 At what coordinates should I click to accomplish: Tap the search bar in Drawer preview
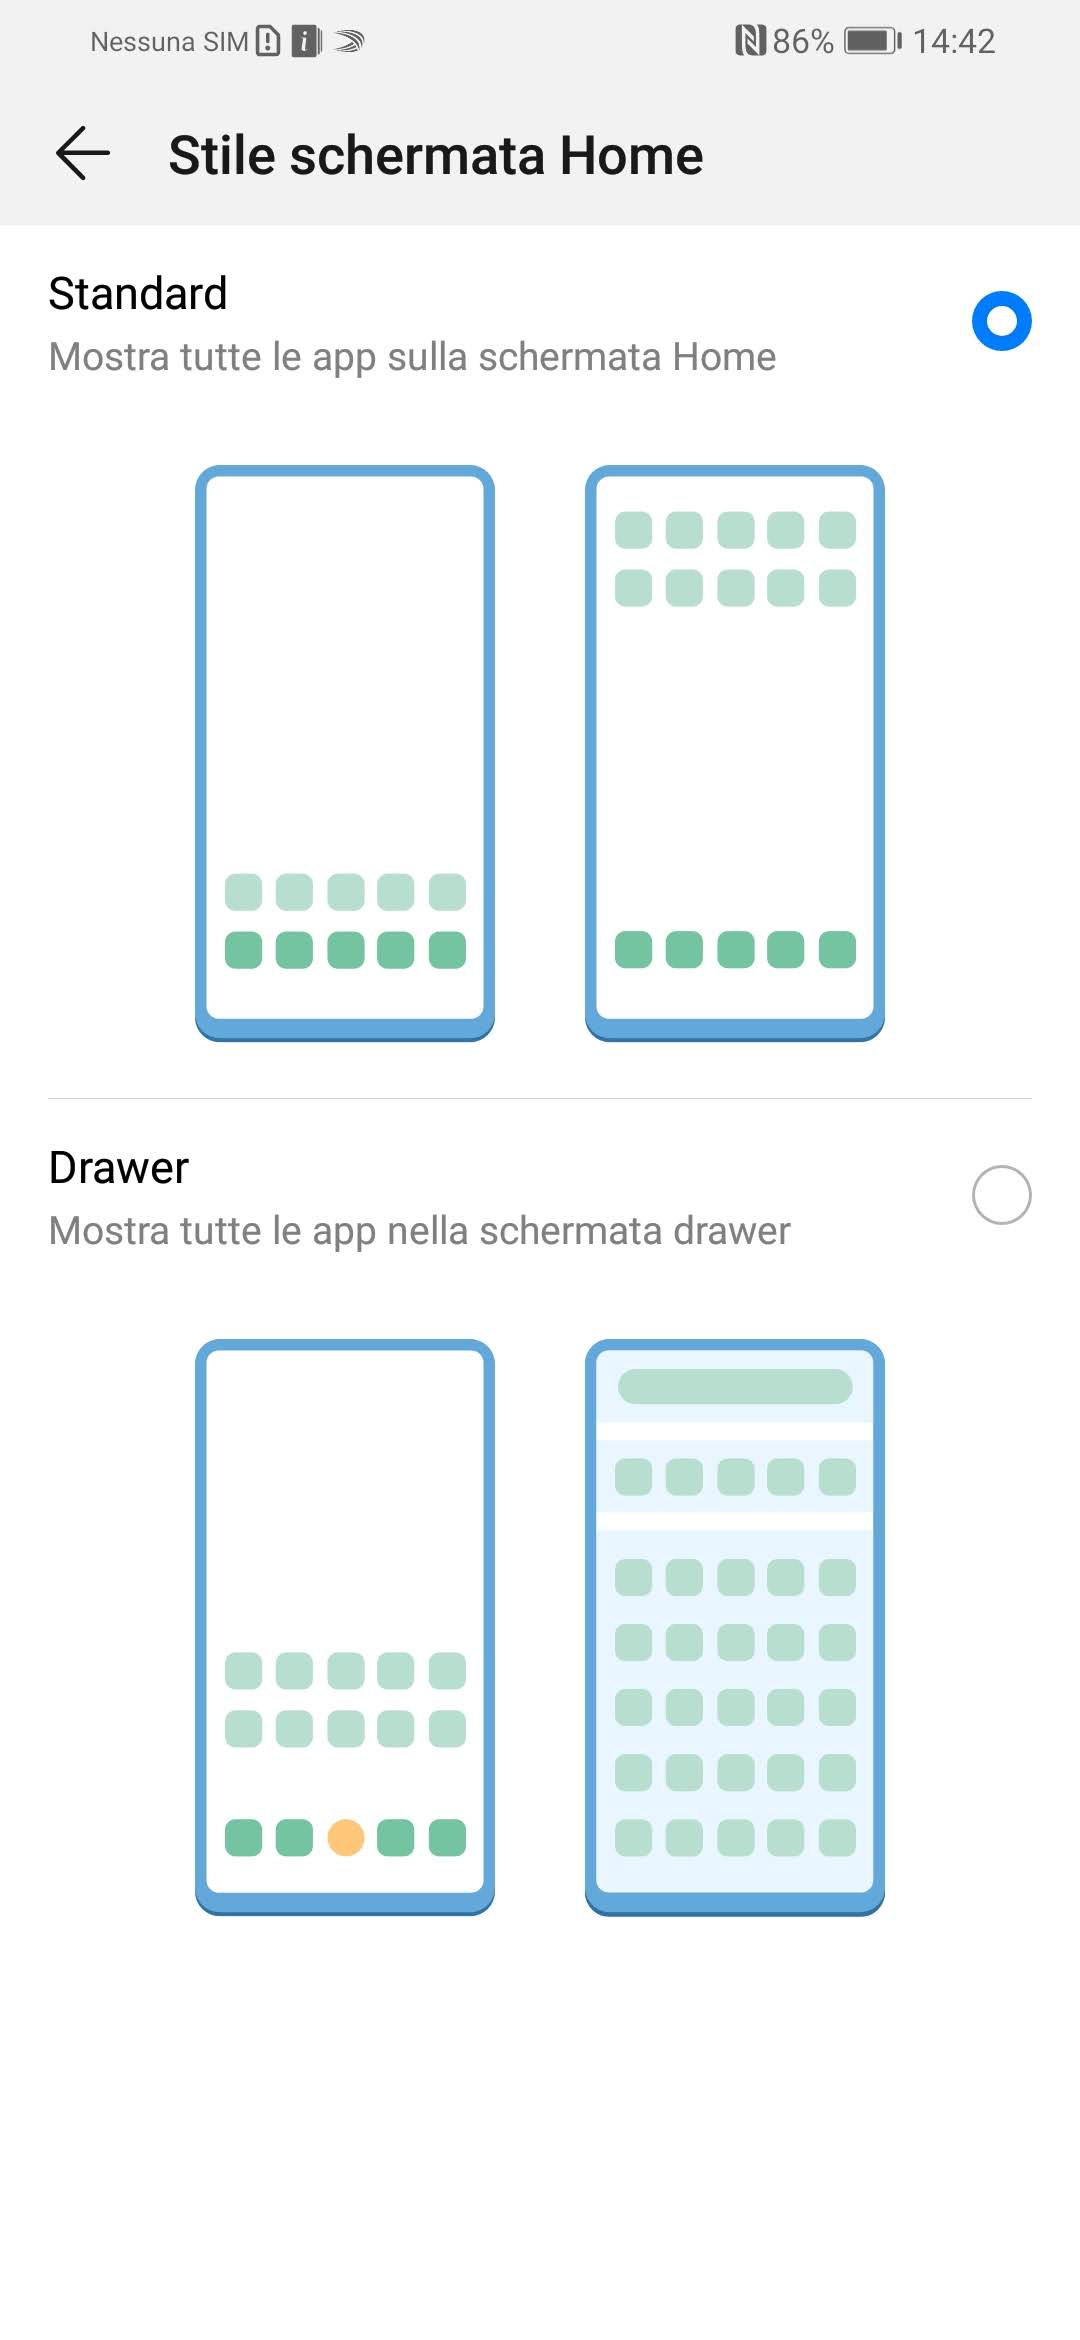click(735, 1386)
